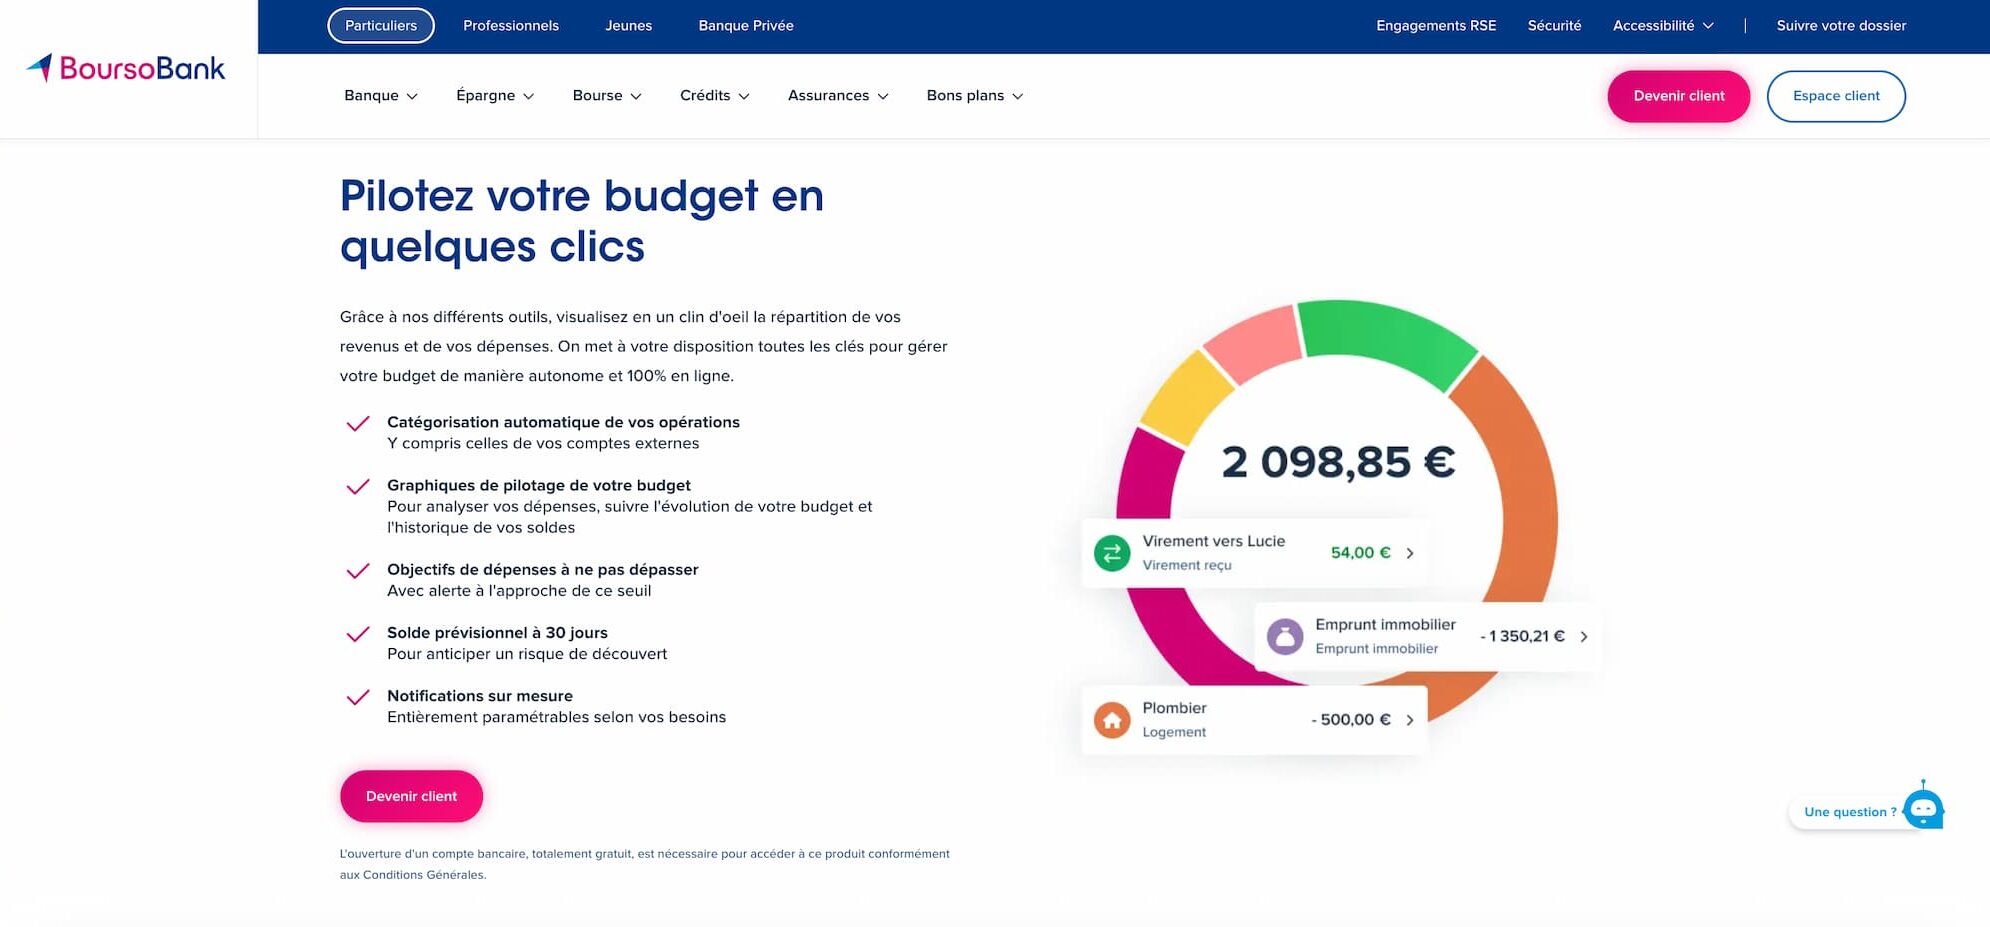Screen dimensions: 1990x927
Task: Switch to the Professionnels tab
Action: 510,26
